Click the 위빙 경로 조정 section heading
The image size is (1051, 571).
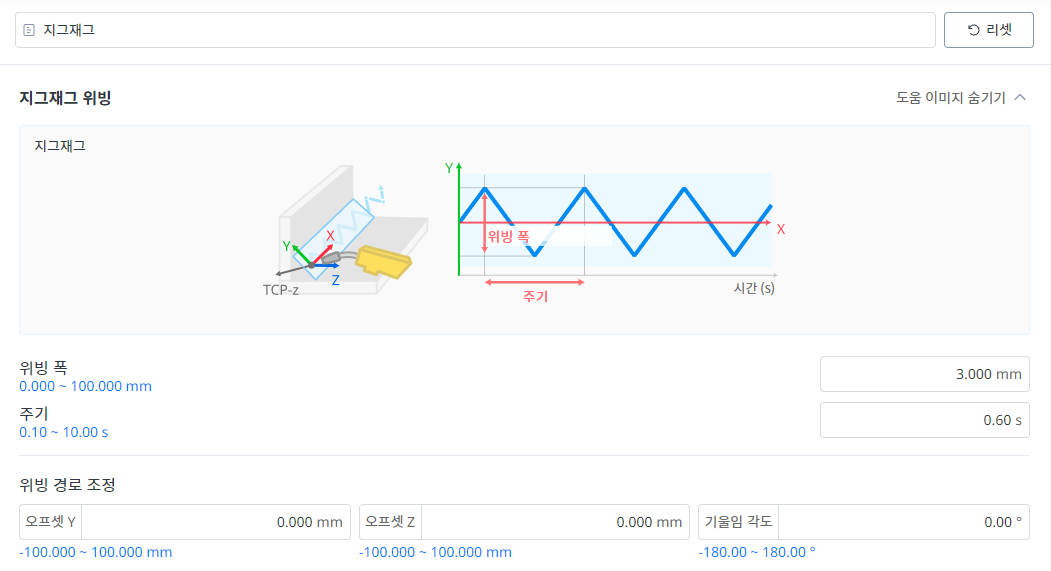click(67, 485)
